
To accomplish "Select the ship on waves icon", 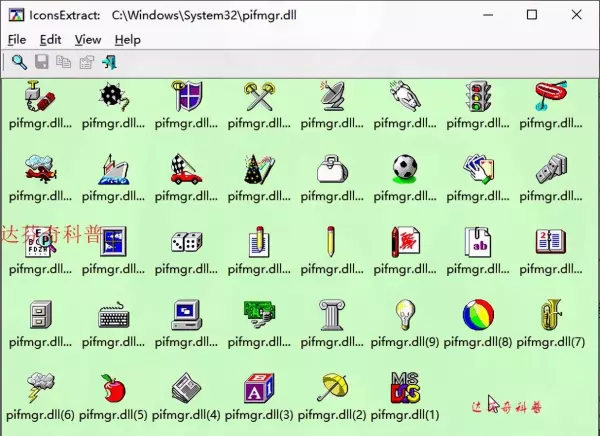I will 113,169.
